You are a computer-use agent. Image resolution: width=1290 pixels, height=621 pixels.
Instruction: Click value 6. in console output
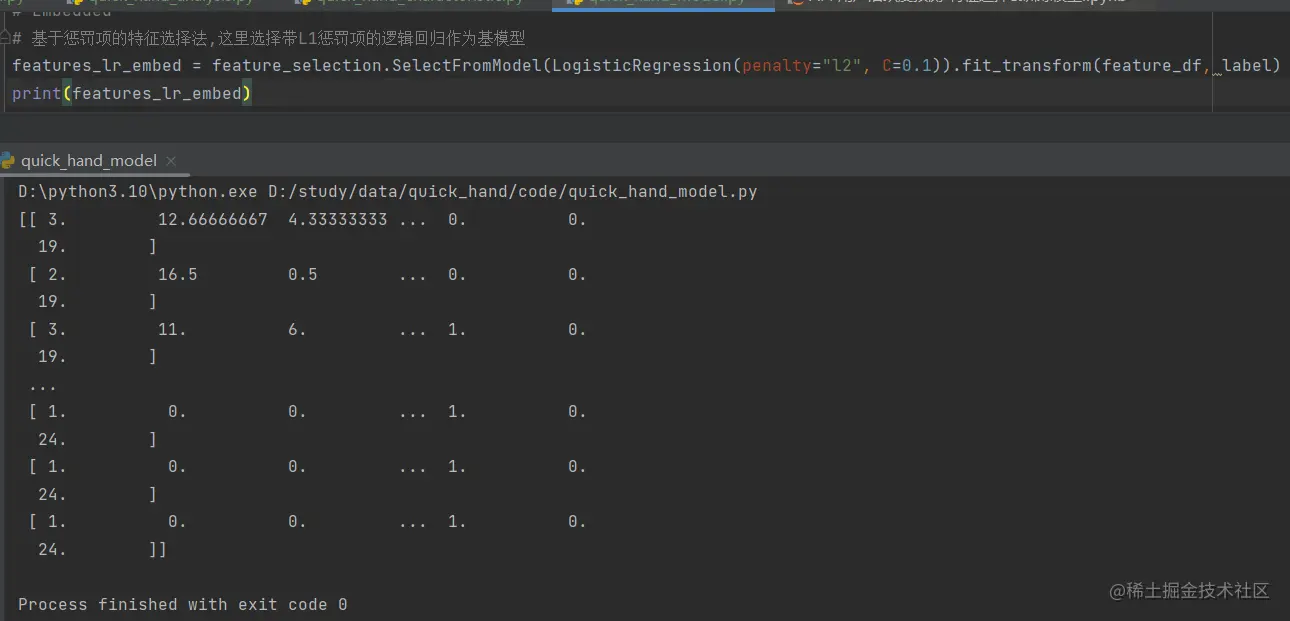[297, 330]
